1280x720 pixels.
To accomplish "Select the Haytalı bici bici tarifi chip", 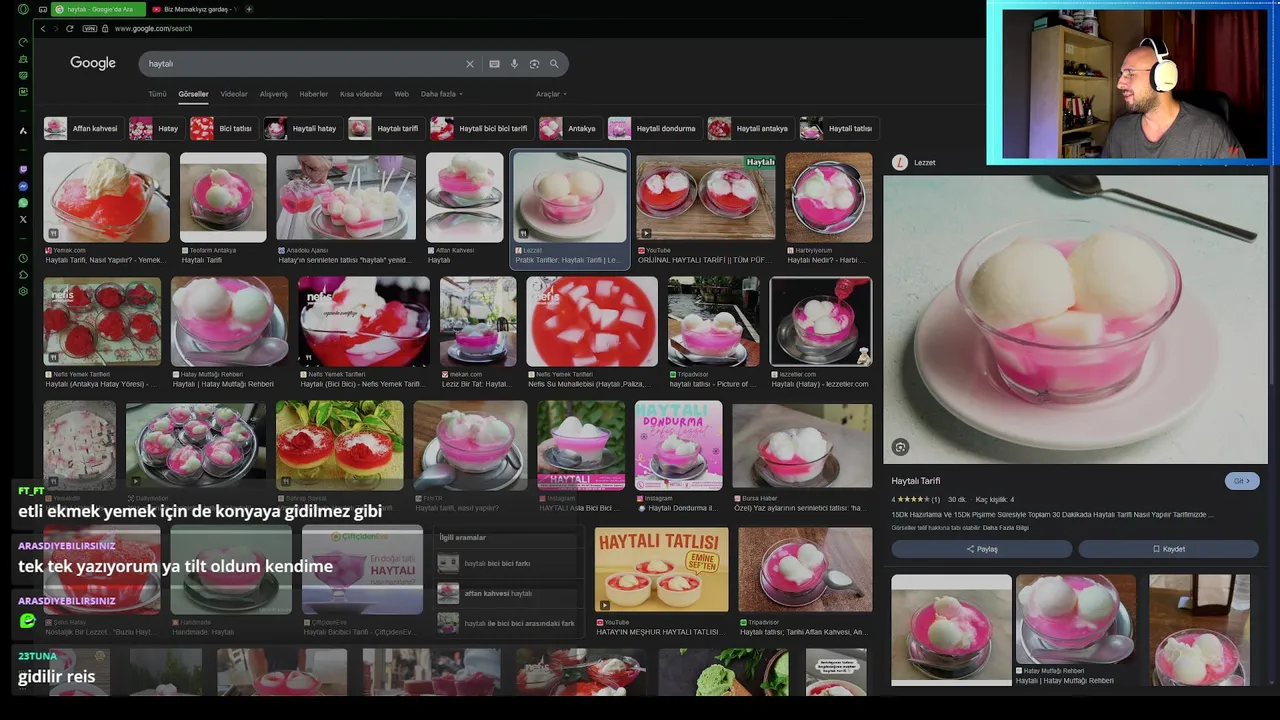I will [x=481, y=128].
